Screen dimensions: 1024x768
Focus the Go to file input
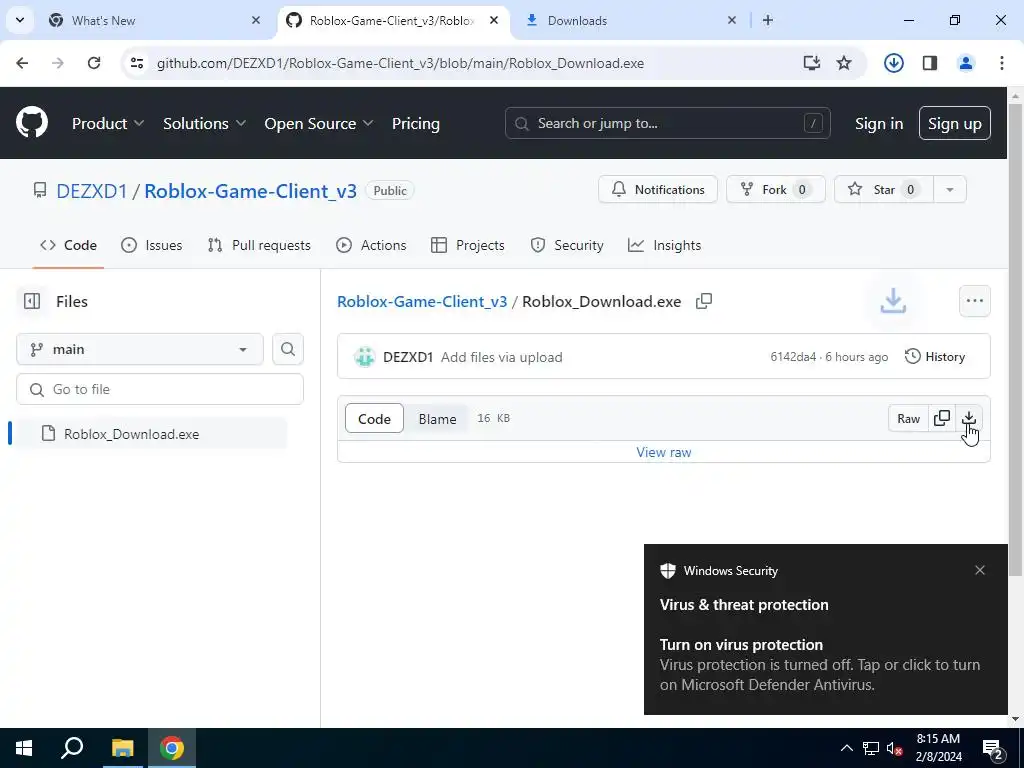tap(160, 389)
